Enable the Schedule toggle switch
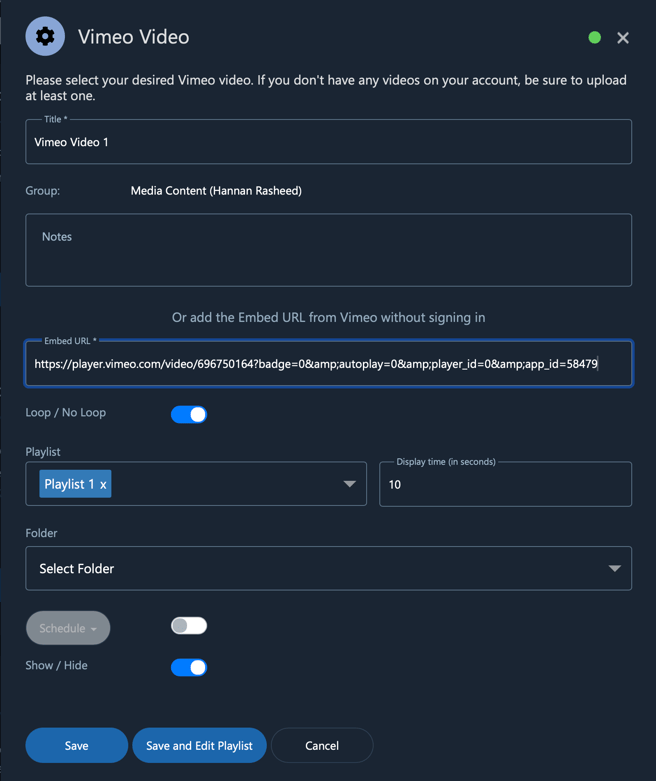Viewport: 656px width, 781px height. tap(189, 626)
